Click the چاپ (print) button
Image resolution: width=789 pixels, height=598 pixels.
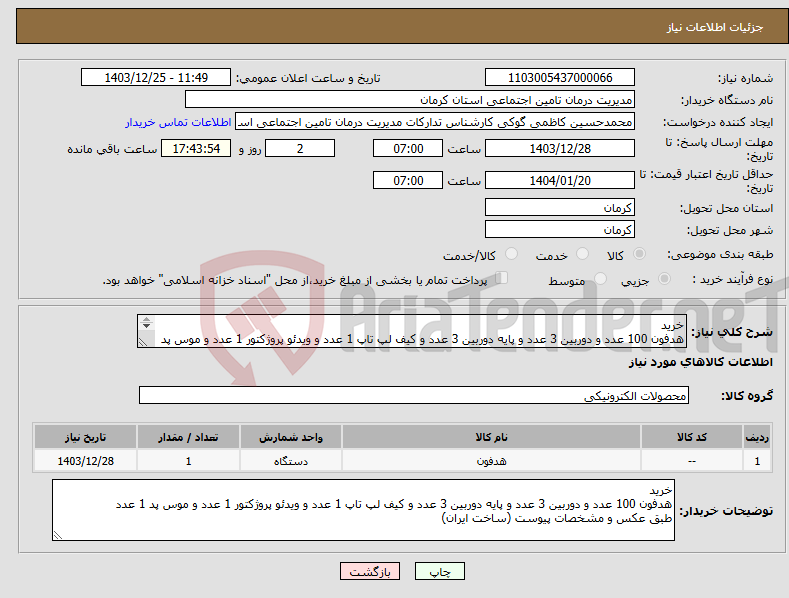439,571
